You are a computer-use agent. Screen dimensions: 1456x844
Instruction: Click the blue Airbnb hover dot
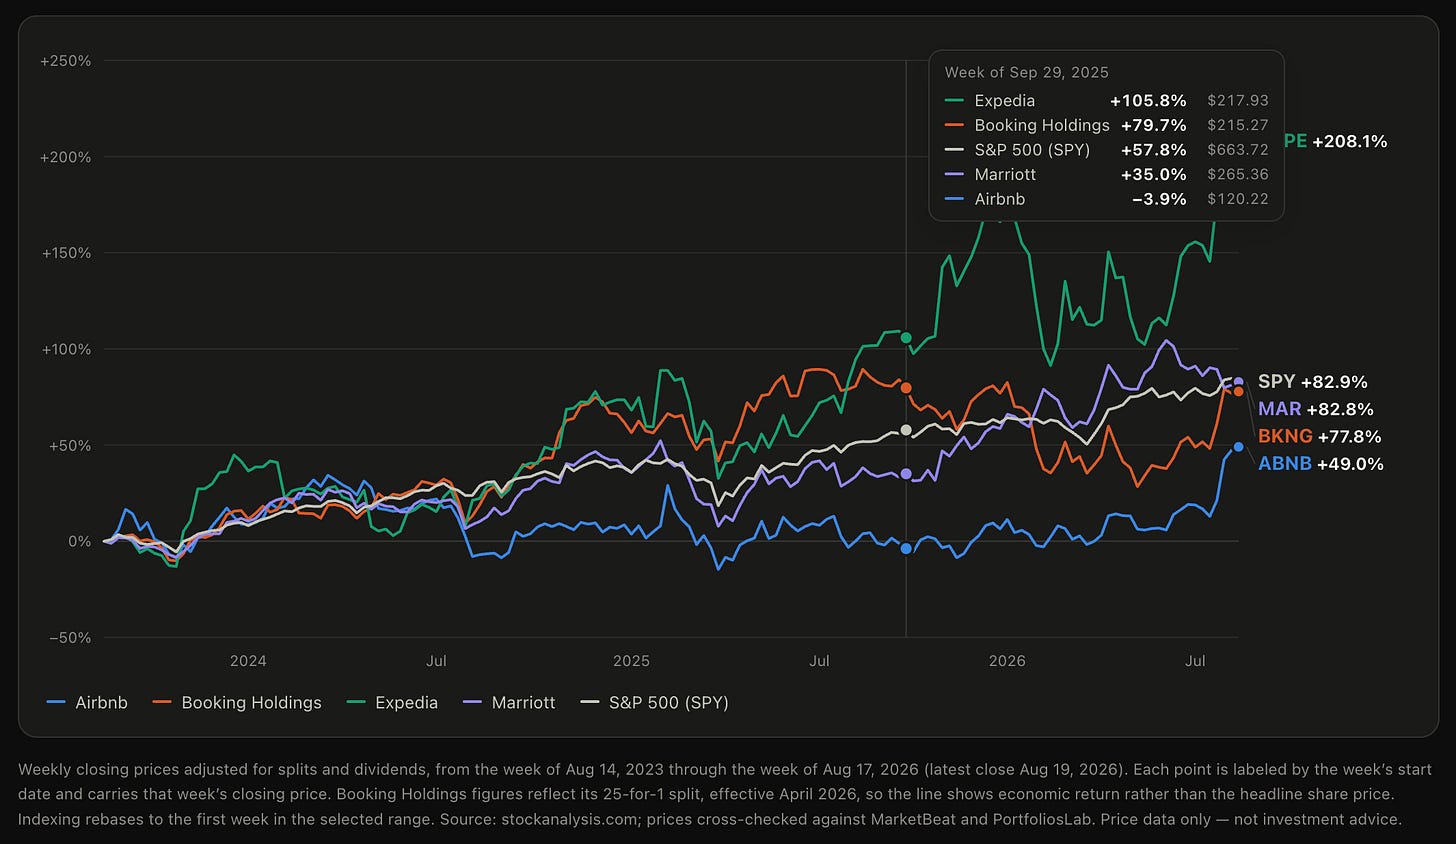(x=906, y=548)
